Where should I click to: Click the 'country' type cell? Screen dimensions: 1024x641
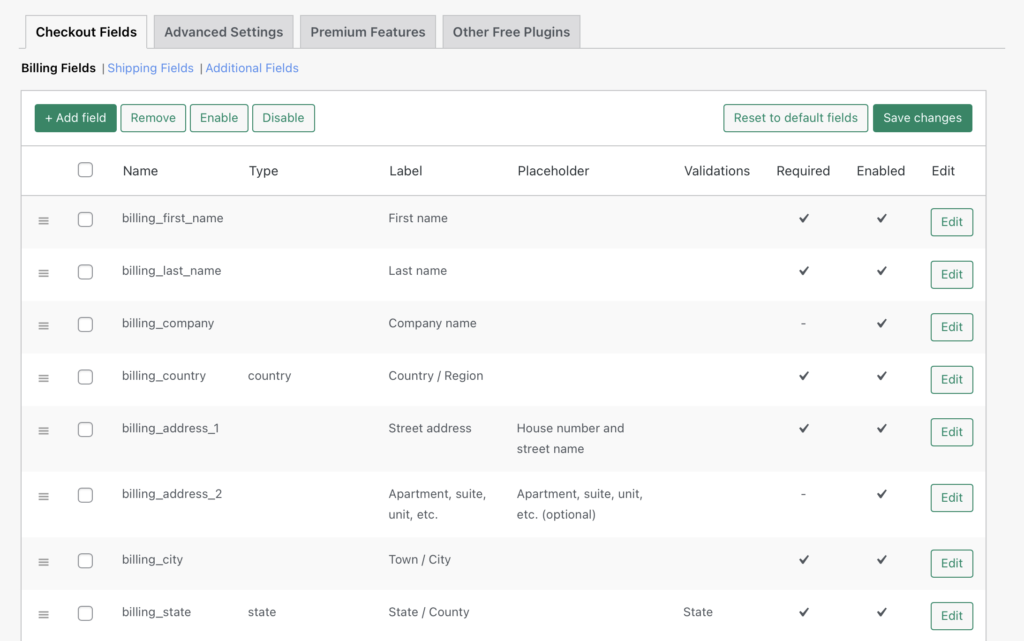269,376
